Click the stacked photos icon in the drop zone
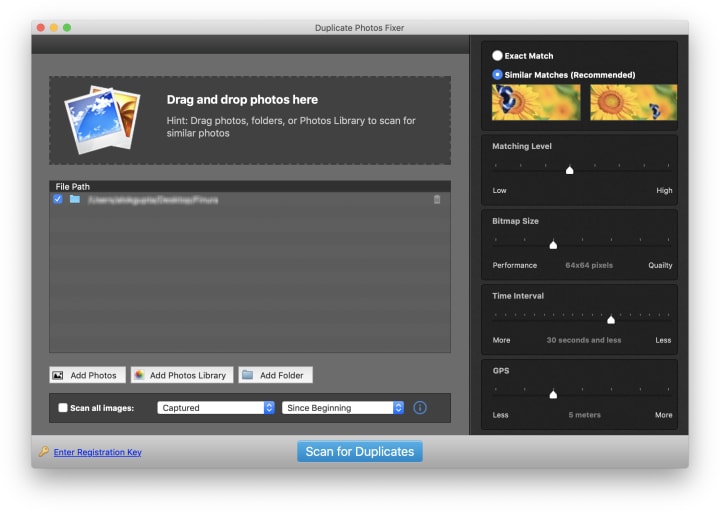Viewport: 720px width, 512px height. click(102, 119)
